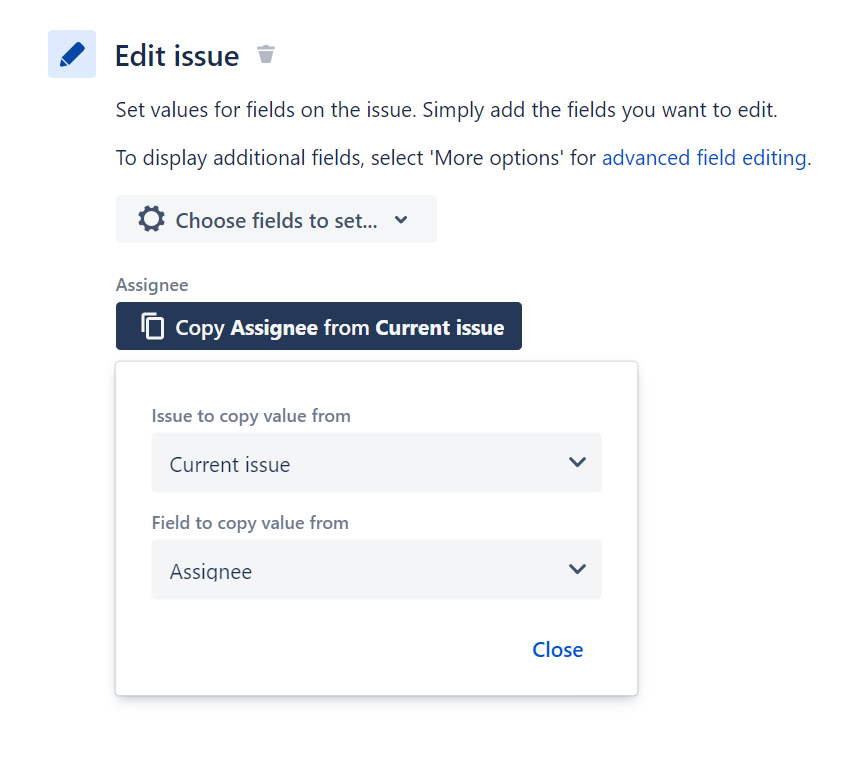This screenshot has height=771, width=852.
Task: Follow the advanced field editing link
Action: pyautogui.click(x=703, y=158)
